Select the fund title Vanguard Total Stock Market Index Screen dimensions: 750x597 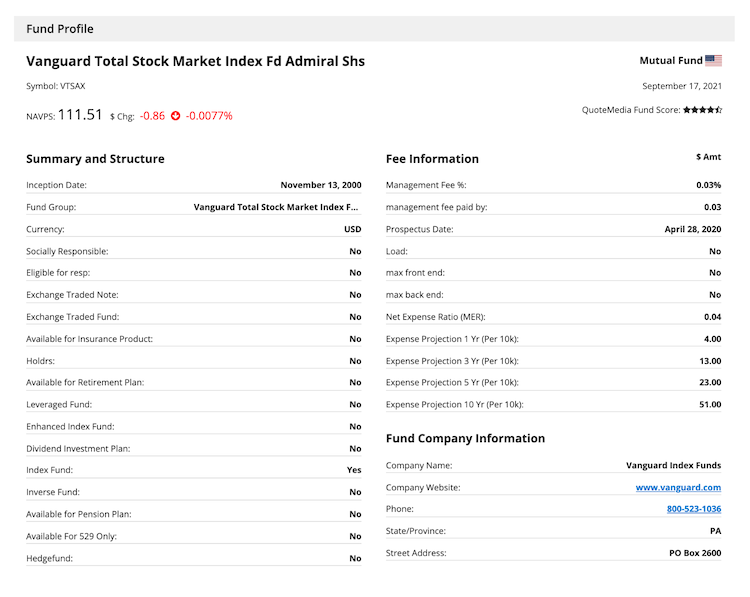click(x=195, y=61)
